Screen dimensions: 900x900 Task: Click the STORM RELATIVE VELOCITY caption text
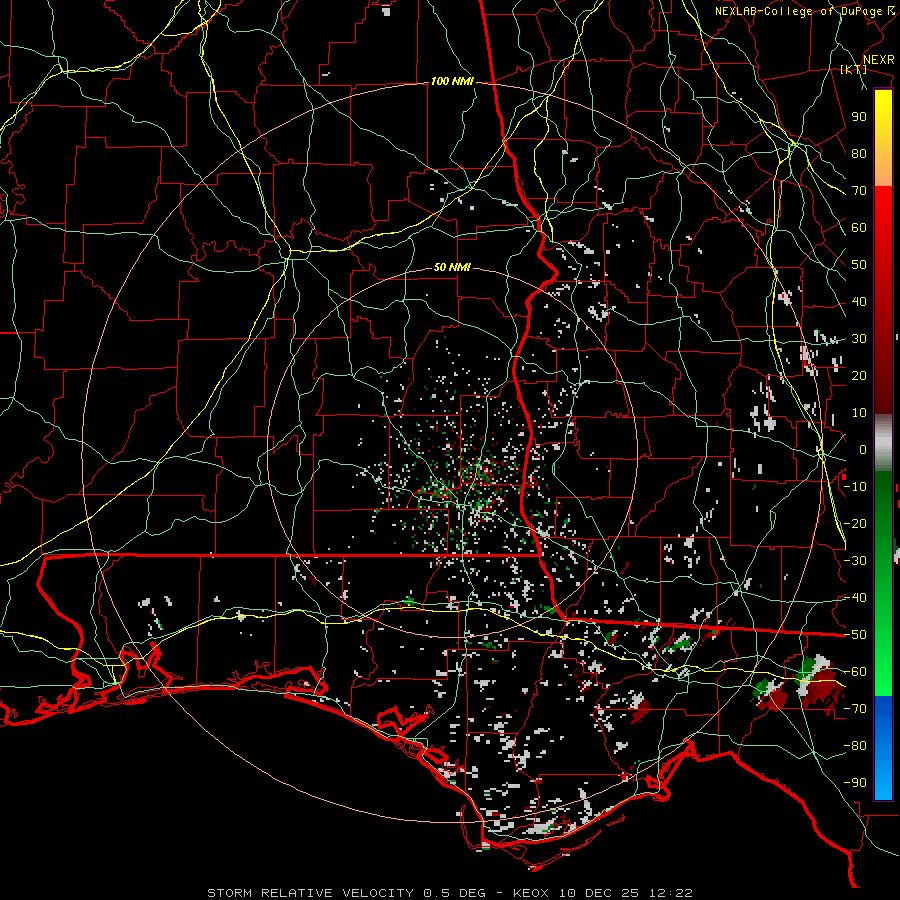click(x=310, y=893)
